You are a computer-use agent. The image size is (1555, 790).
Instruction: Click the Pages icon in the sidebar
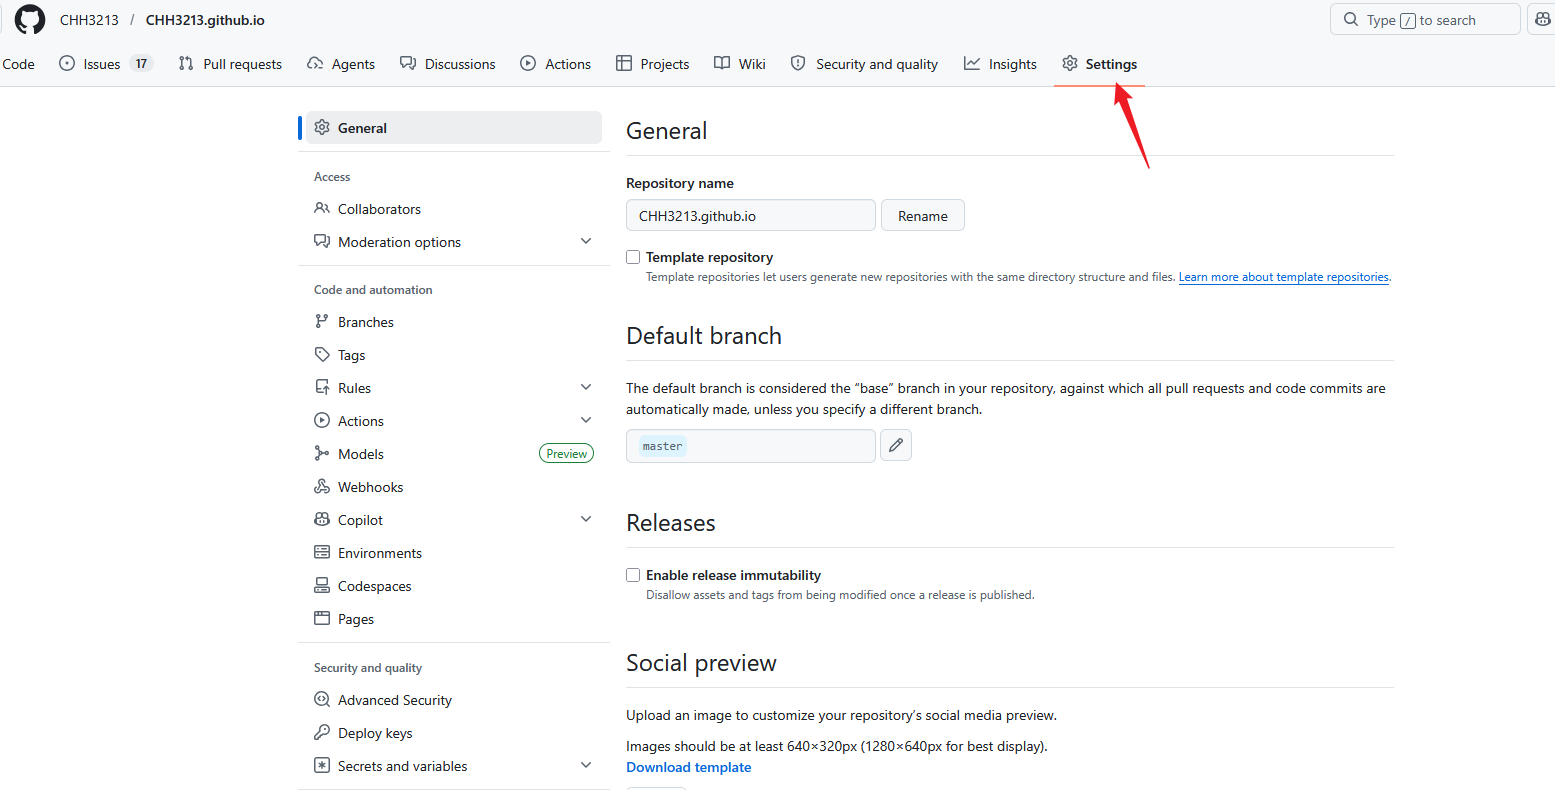[322, 619]
